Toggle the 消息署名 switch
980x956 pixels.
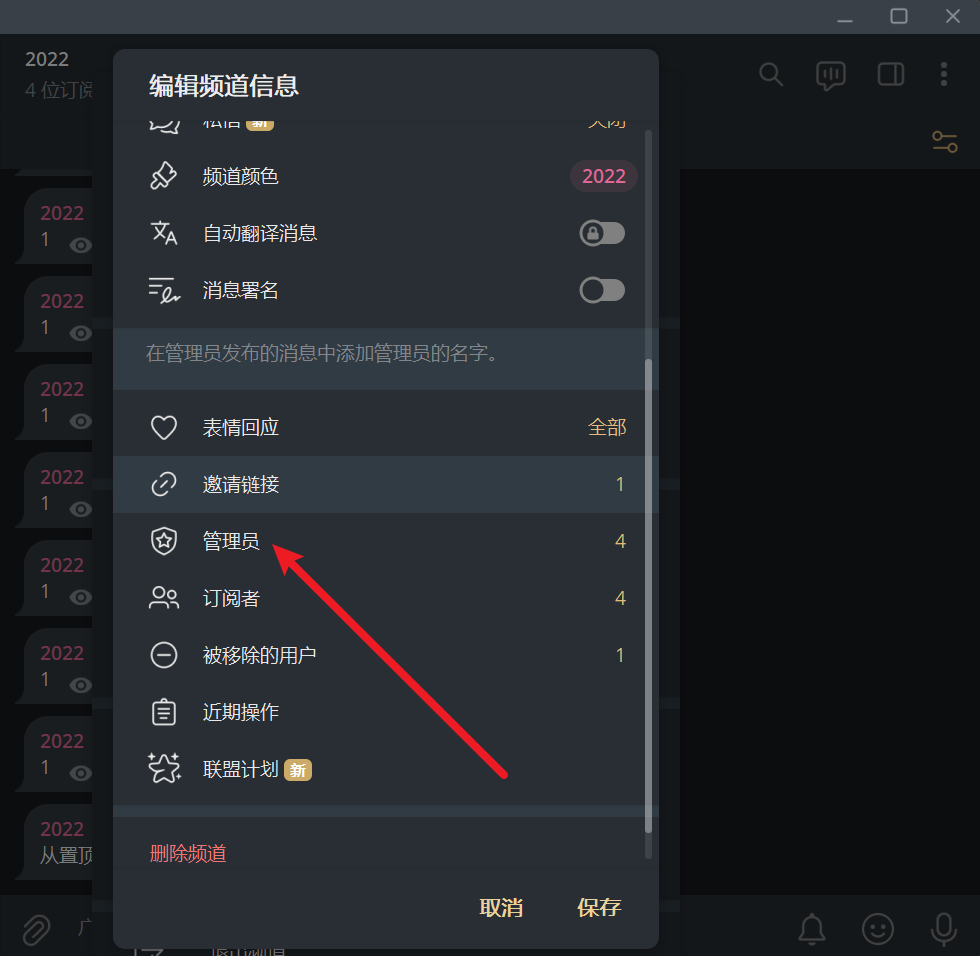click(x=602, y=291)
